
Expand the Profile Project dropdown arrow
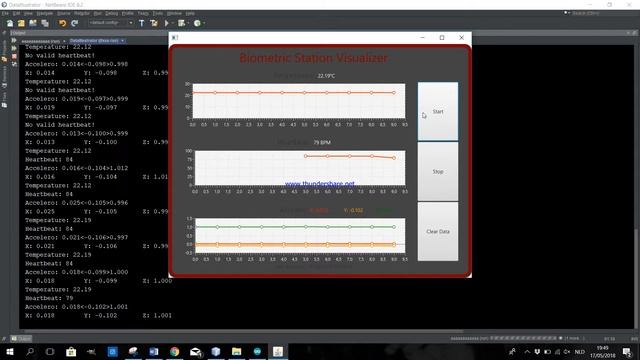(x=204, y=23)
